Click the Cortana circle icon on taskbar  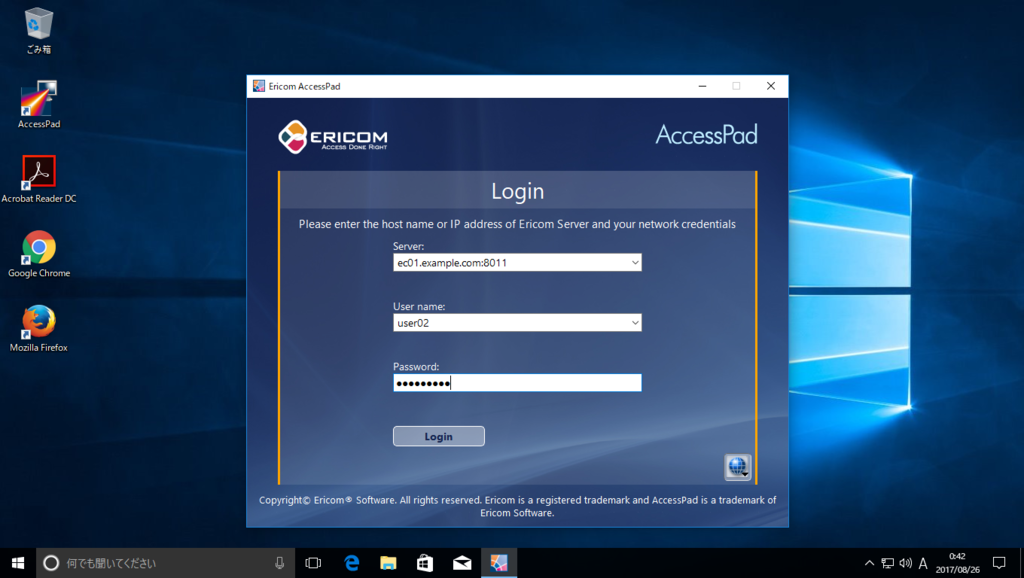pyautogui.click(x=51, y=563)
